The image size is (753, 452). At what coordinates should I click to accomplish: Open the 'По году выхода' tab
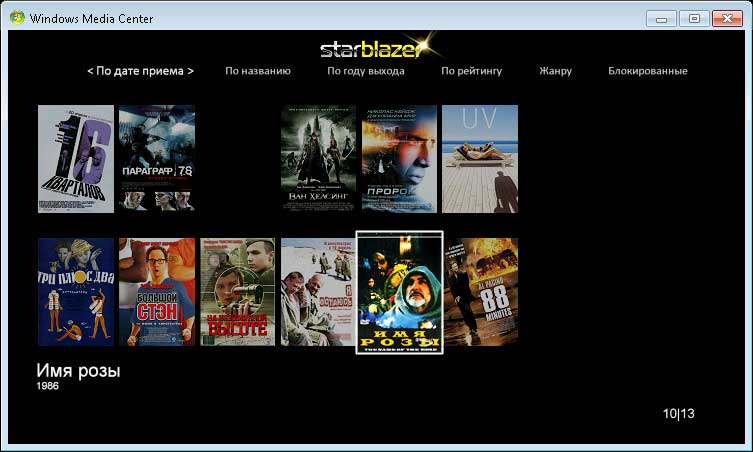[x=365, y=71]
